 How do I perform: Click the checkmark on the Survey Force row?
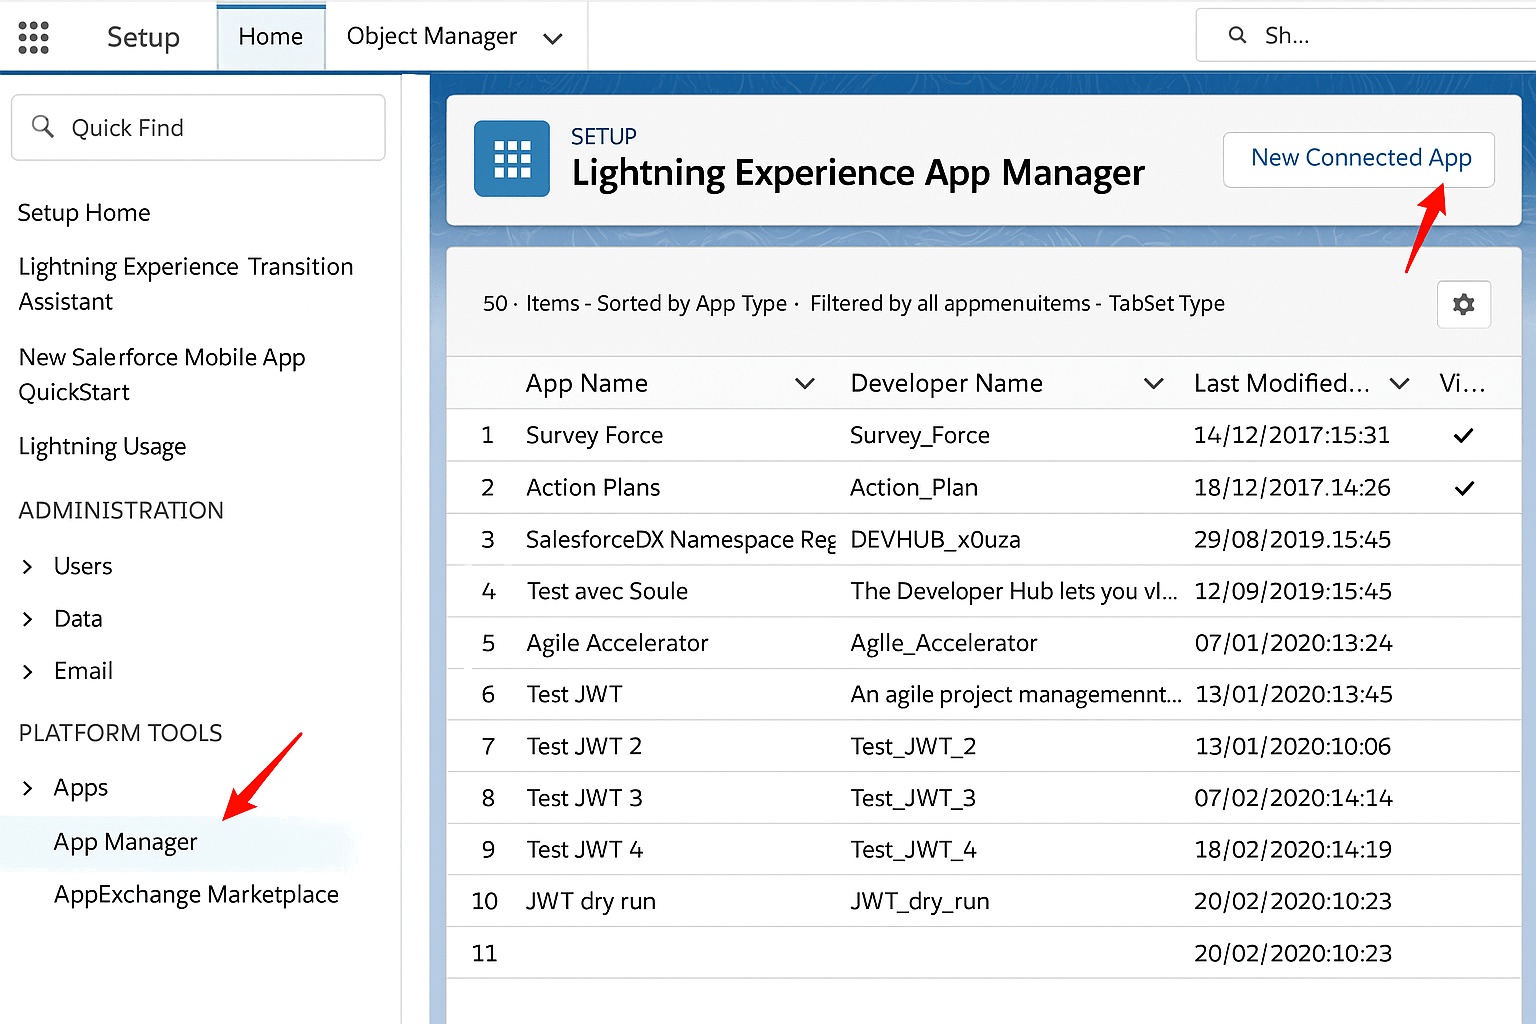pyautogui.click(x=1463, y=435)
